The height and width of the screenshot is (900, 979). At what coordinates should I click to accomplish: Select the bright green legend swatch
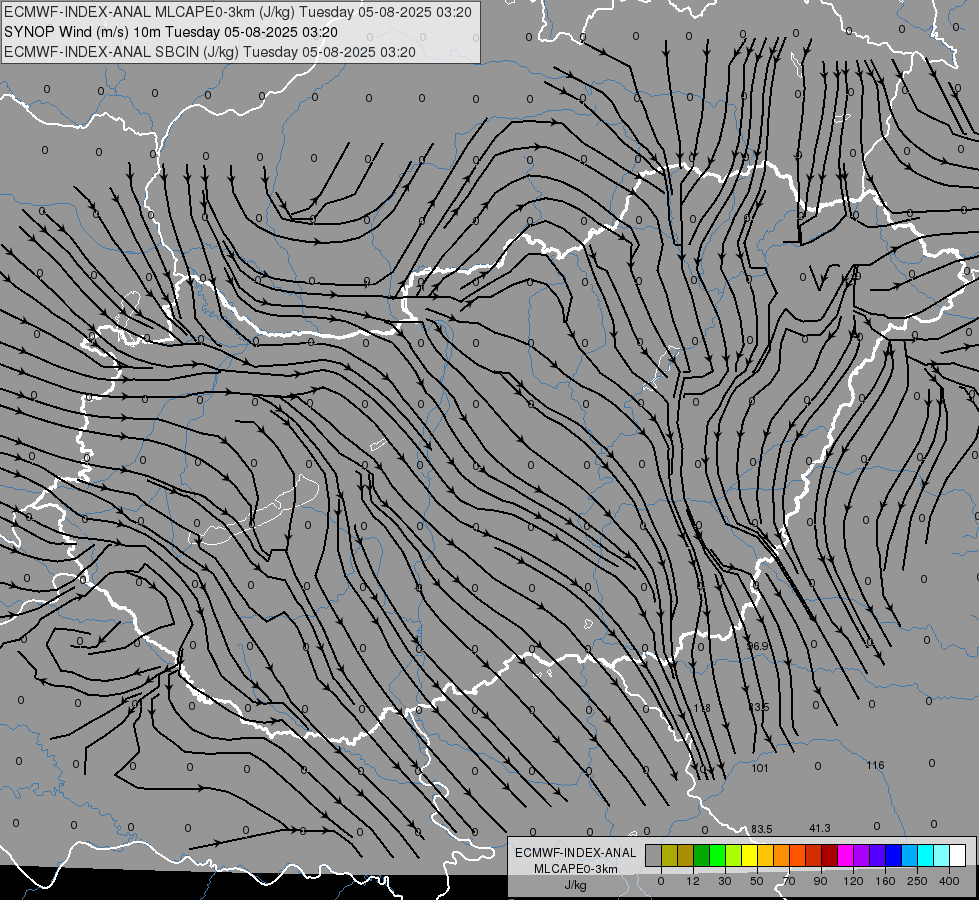[717, 855]
